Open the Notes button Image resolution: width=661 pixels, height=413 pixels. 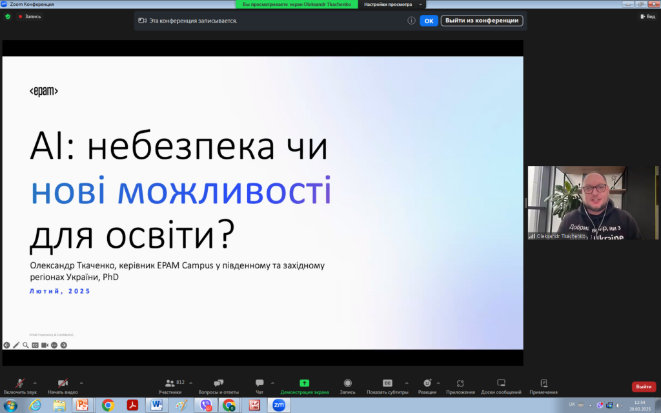[543, 384]
